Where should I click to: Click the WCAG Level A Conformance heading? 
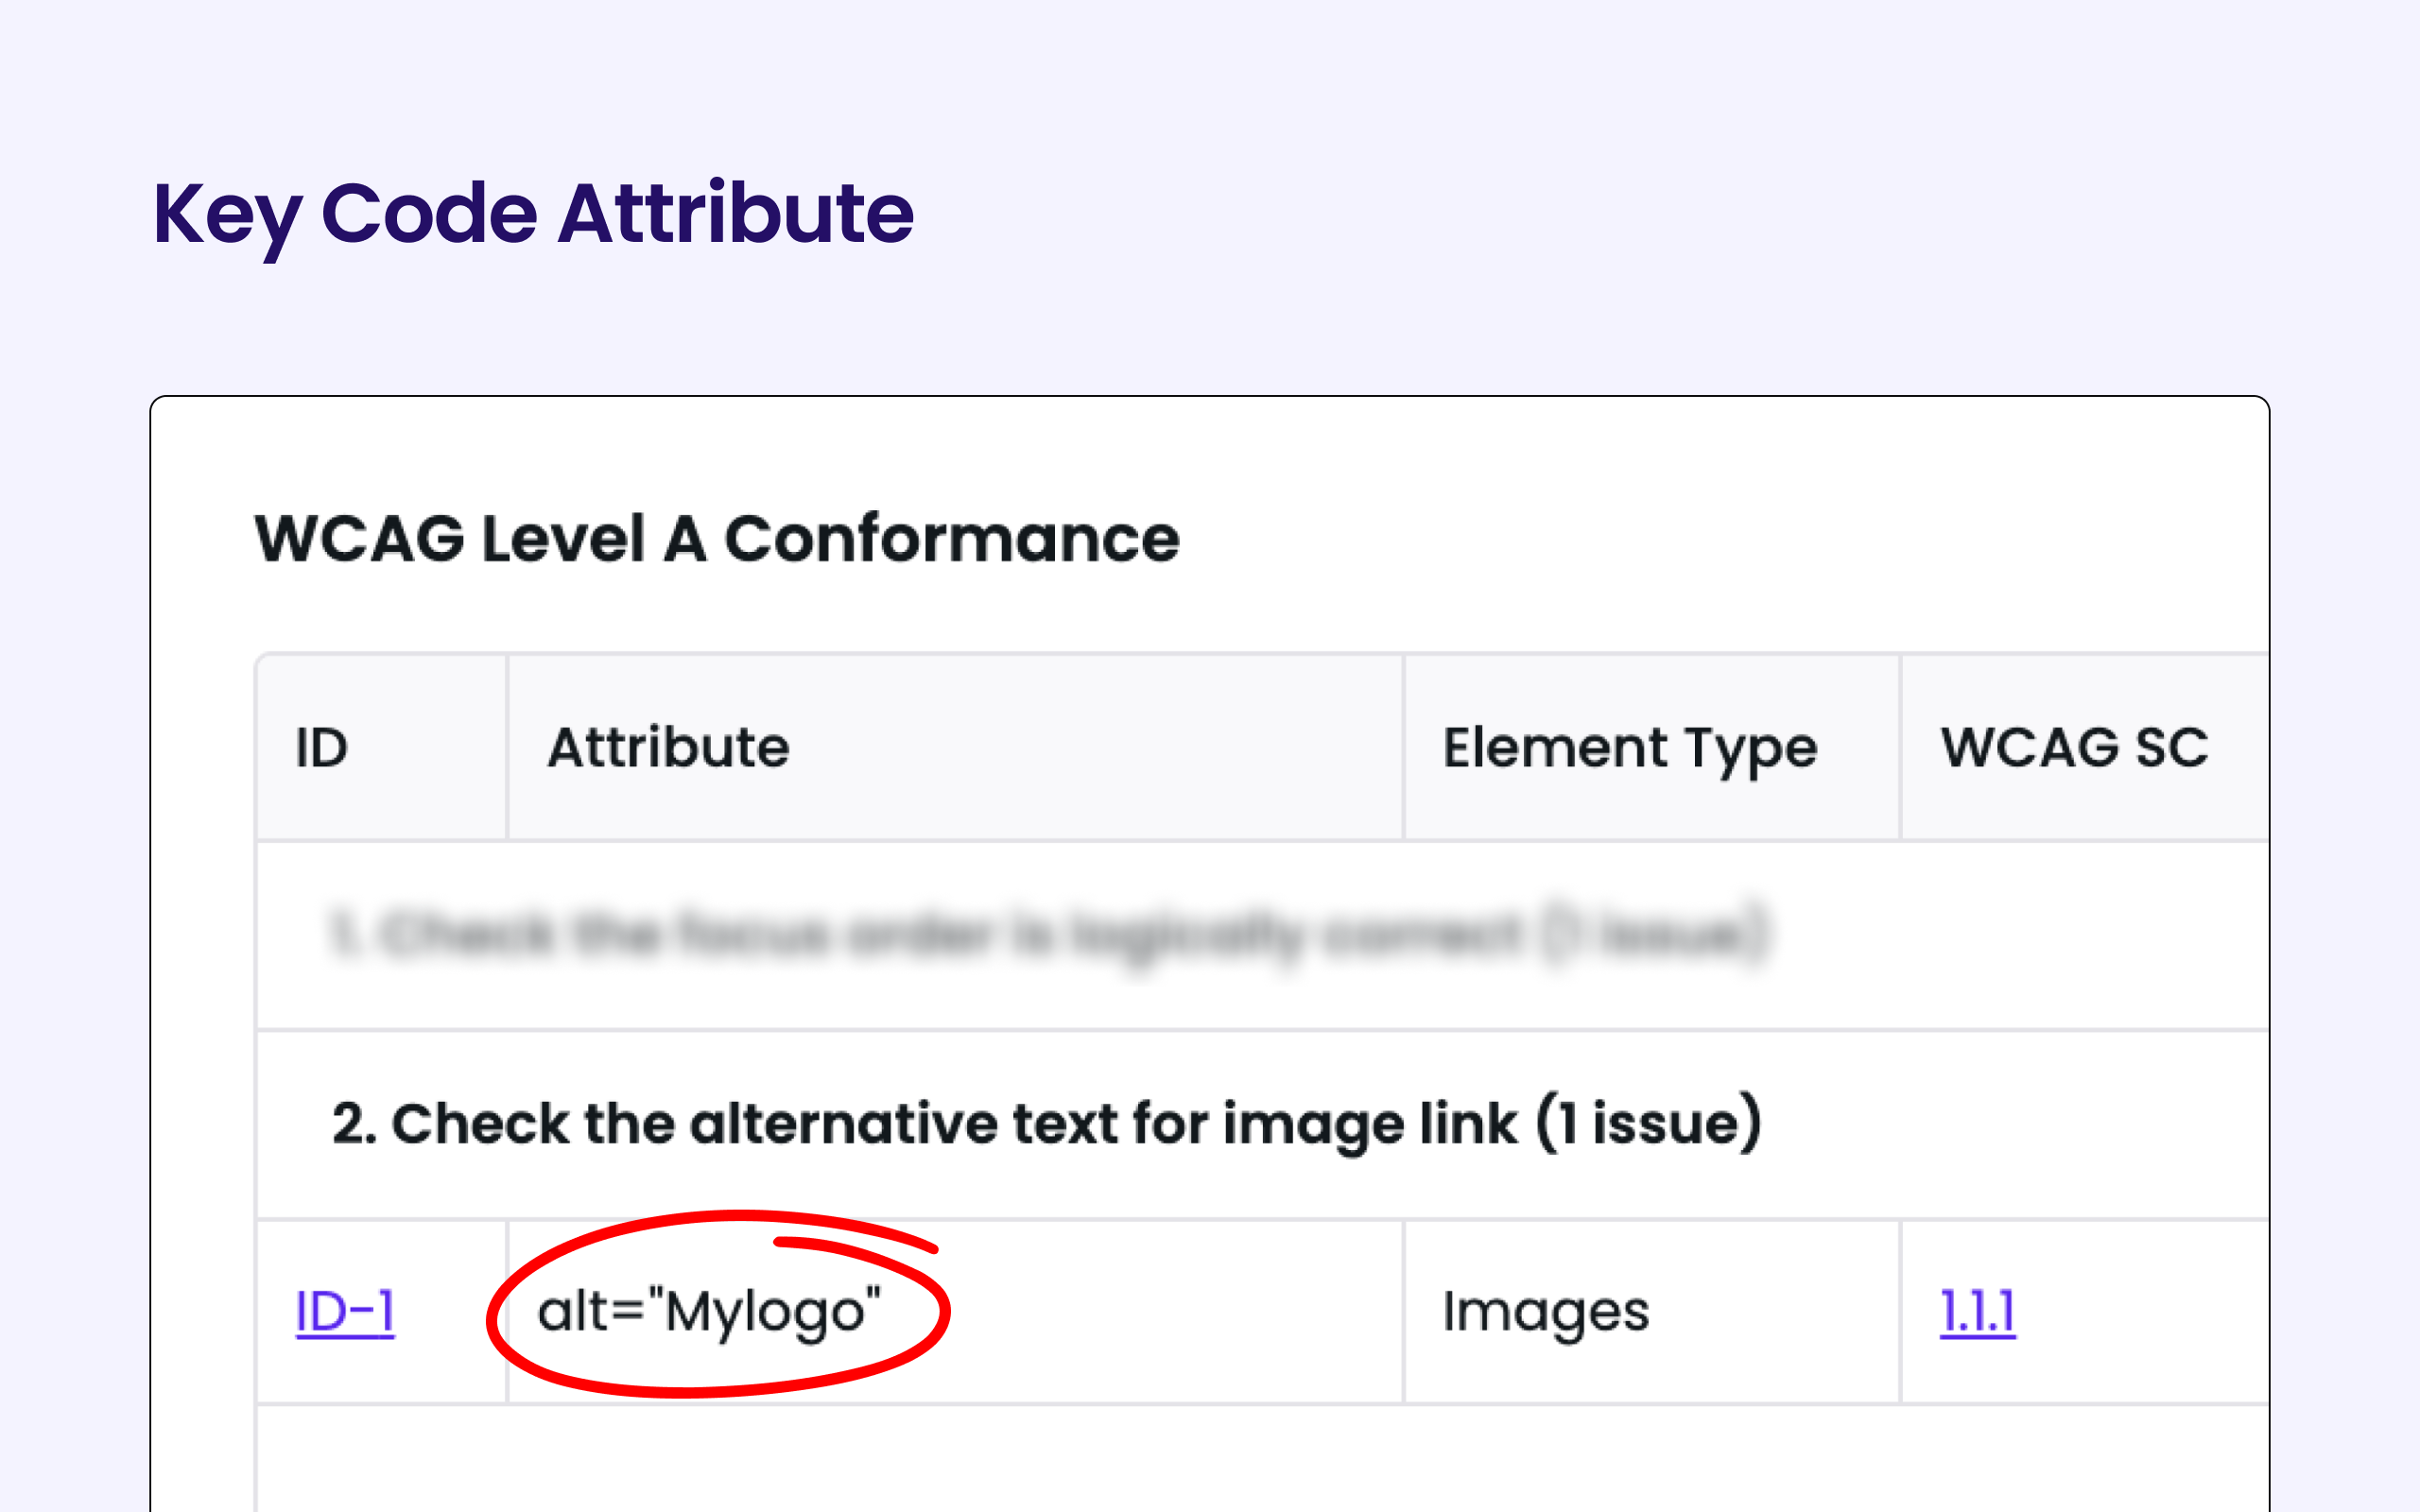coord(717,539)
